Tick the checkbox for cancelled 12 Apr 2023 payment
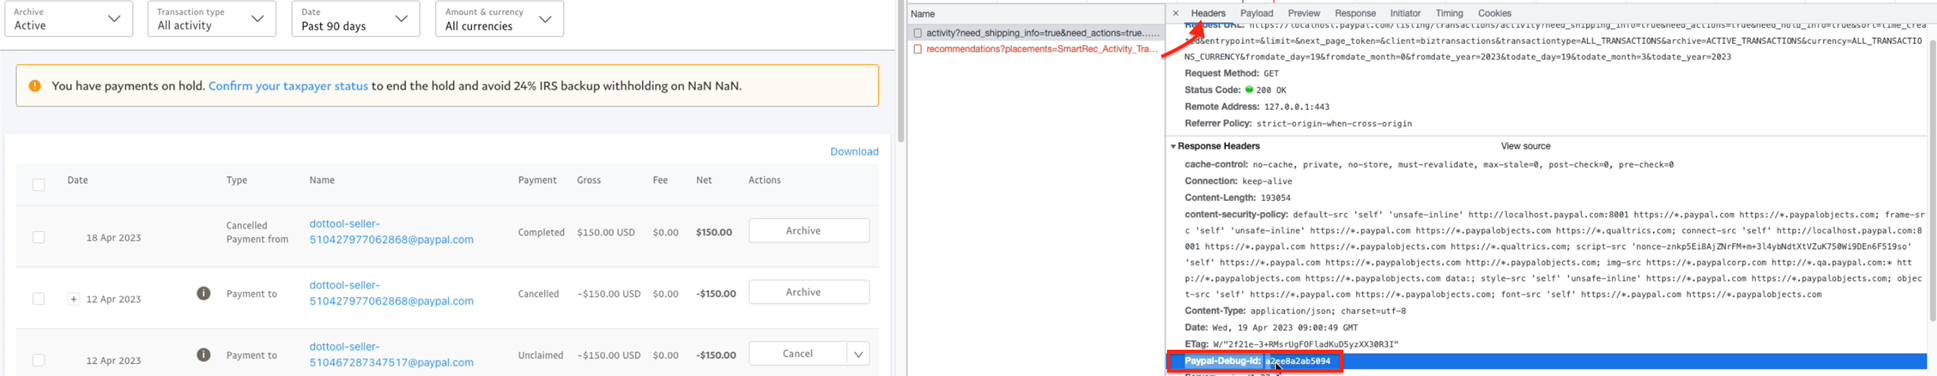1937x376 pixels. 39,298
